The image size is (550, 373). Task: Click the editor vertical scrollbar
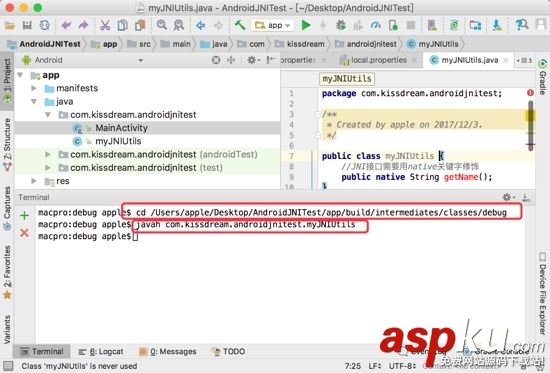click(x=531, y=126)
